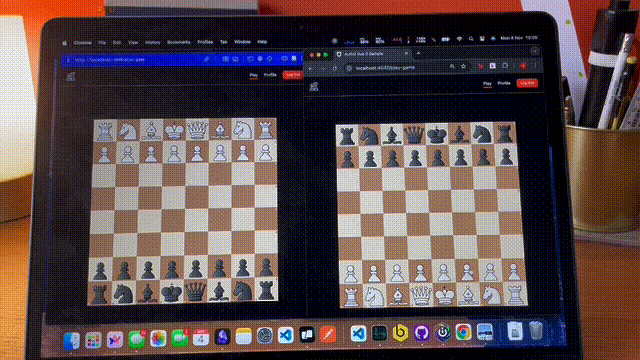Click the pencil edit icon in left window's blue bar
This screenshot has height=360, width=640.
[207, 59]
